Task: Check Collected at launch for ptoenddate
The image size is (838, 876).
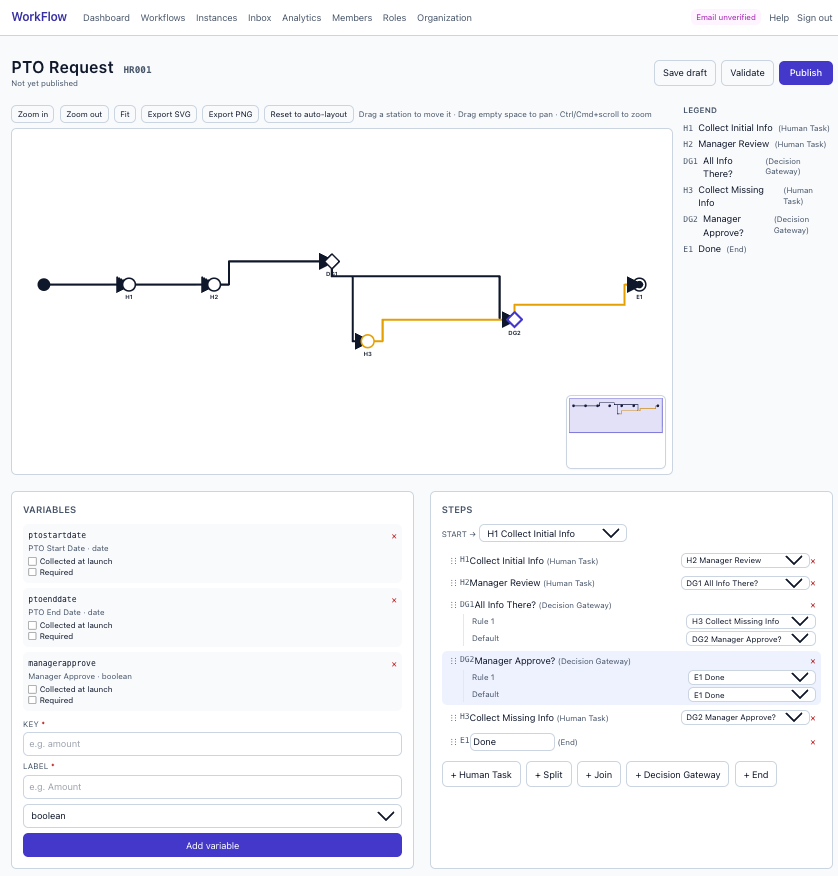Action: click(32, 626)
